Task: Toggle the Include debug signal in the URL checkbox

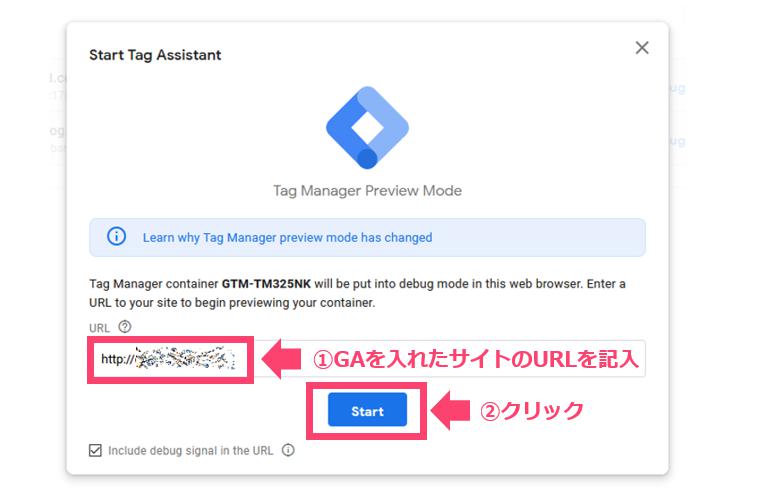Action: click(x=95, y=450)
